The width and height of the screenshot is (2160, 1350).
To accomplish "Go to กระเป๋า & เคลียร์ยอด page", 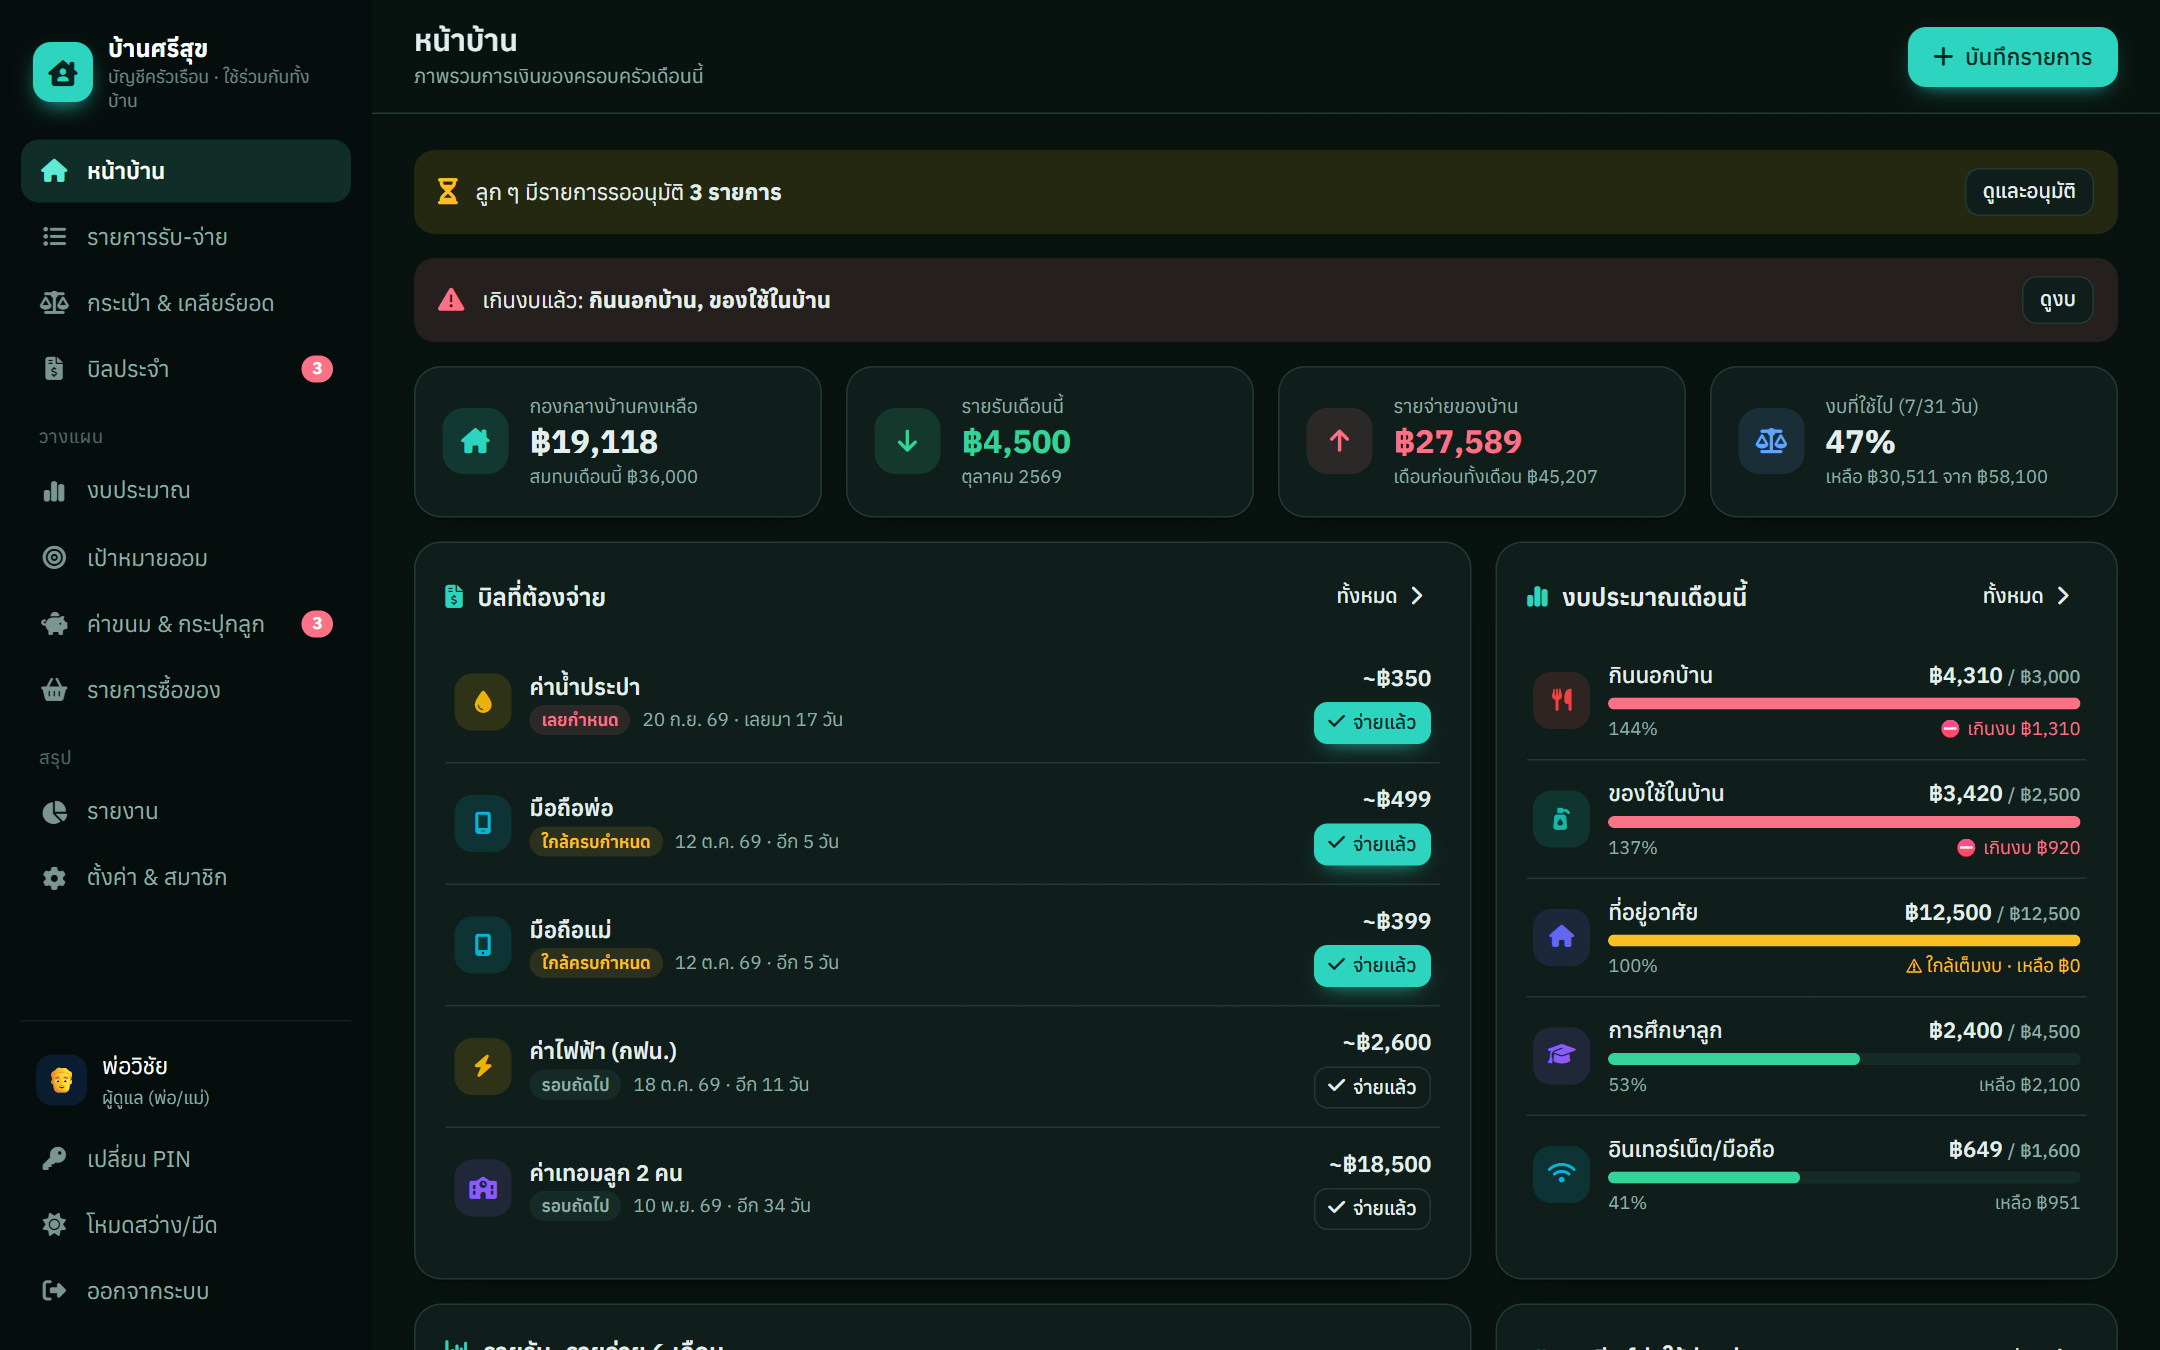I will tap(186, 303).
